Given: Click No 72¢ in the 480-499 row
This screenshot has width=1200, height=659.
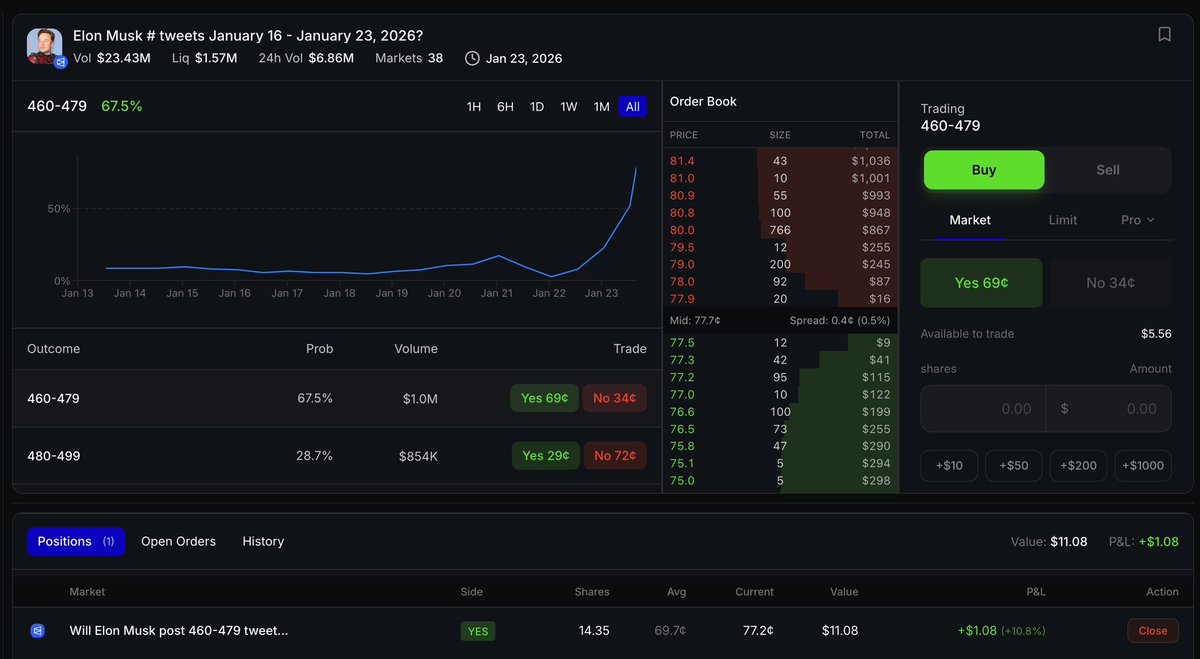Looking at the screenshot, I should [615, 456].
